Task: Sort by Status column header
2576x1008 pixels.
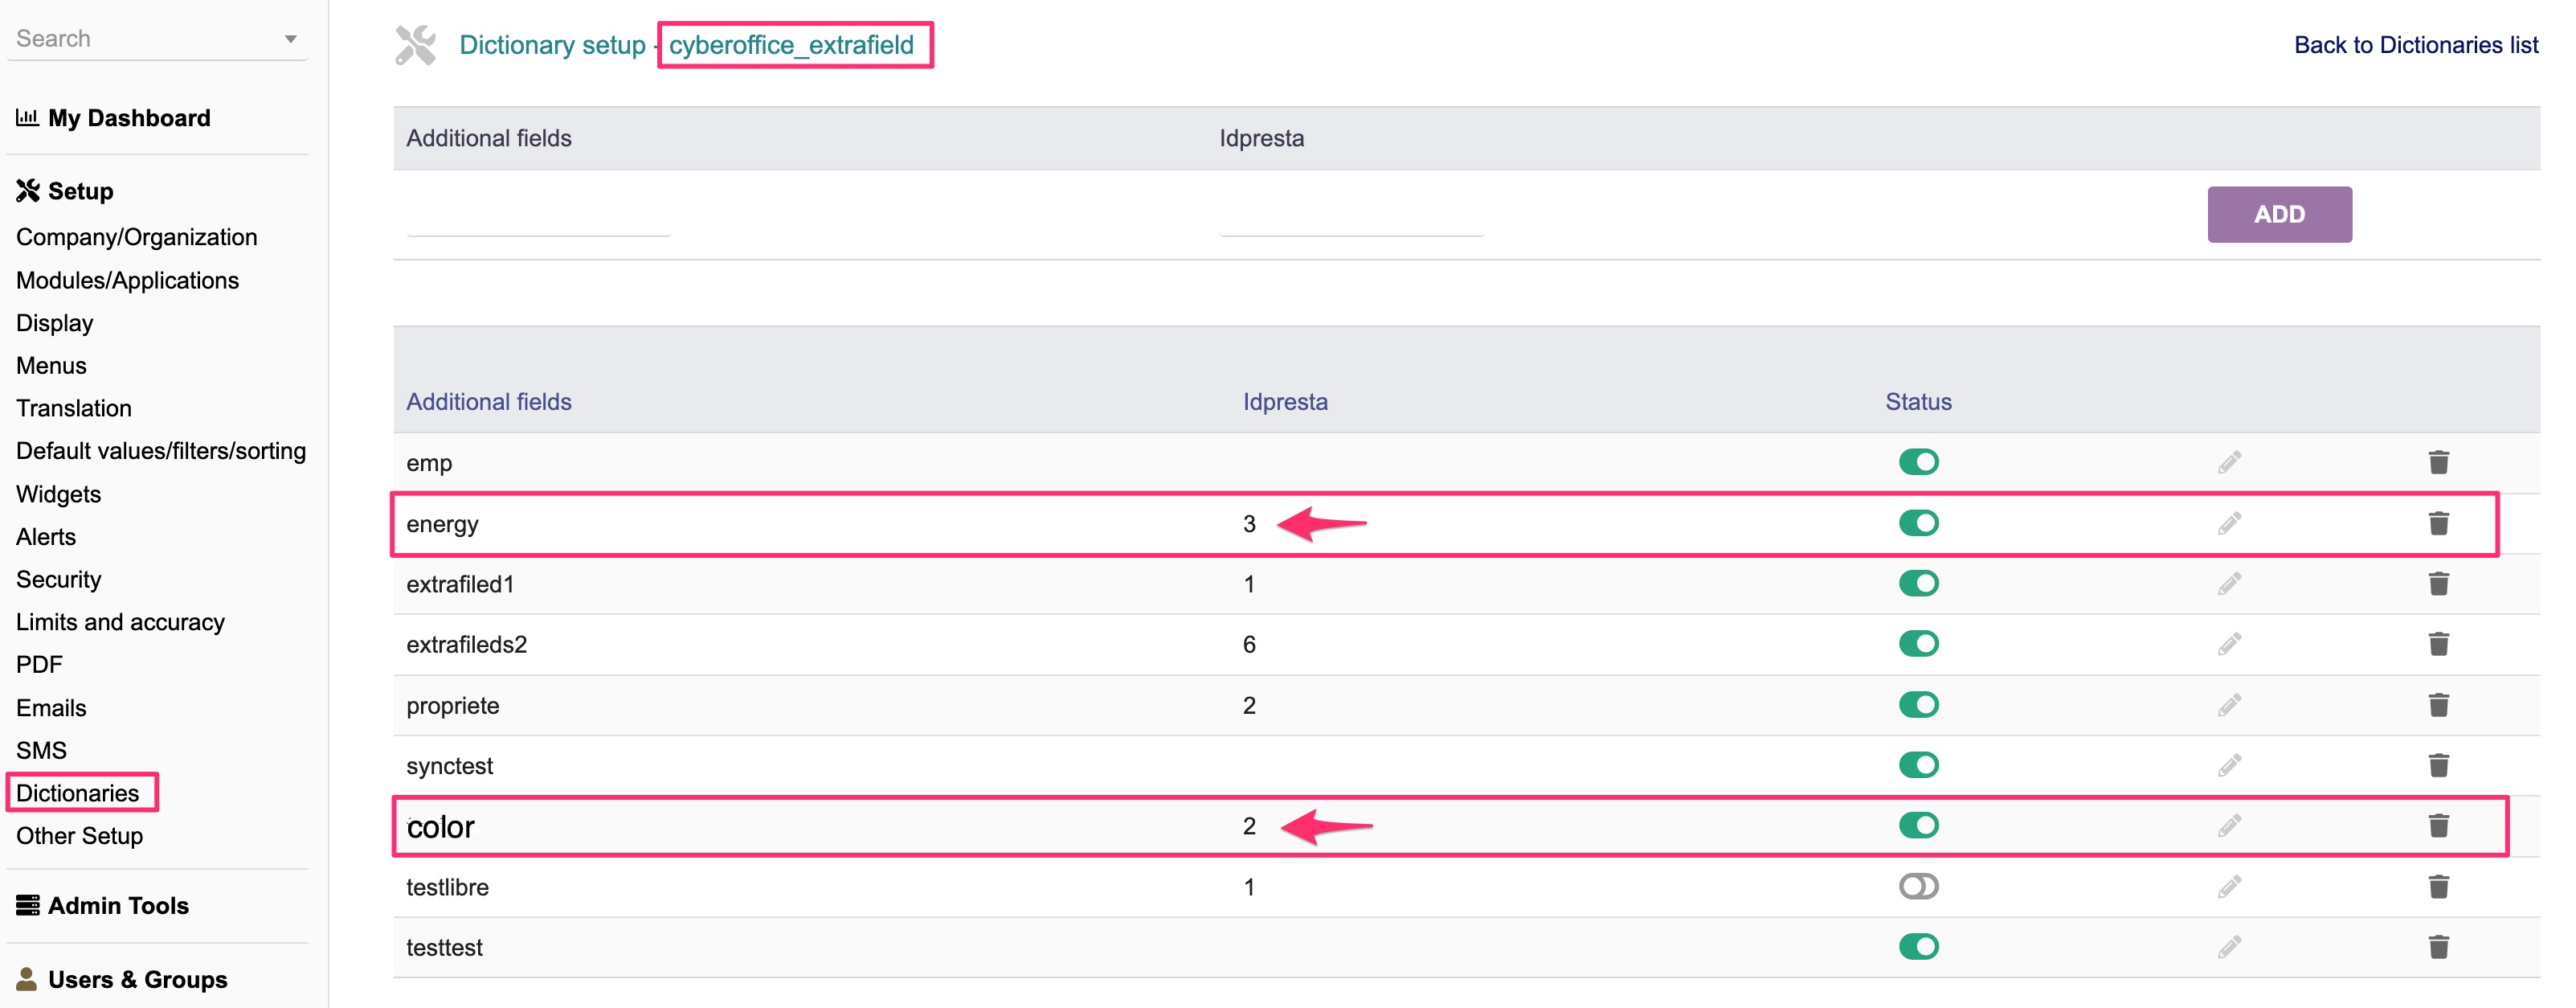Action: (x=1918, y=402)
